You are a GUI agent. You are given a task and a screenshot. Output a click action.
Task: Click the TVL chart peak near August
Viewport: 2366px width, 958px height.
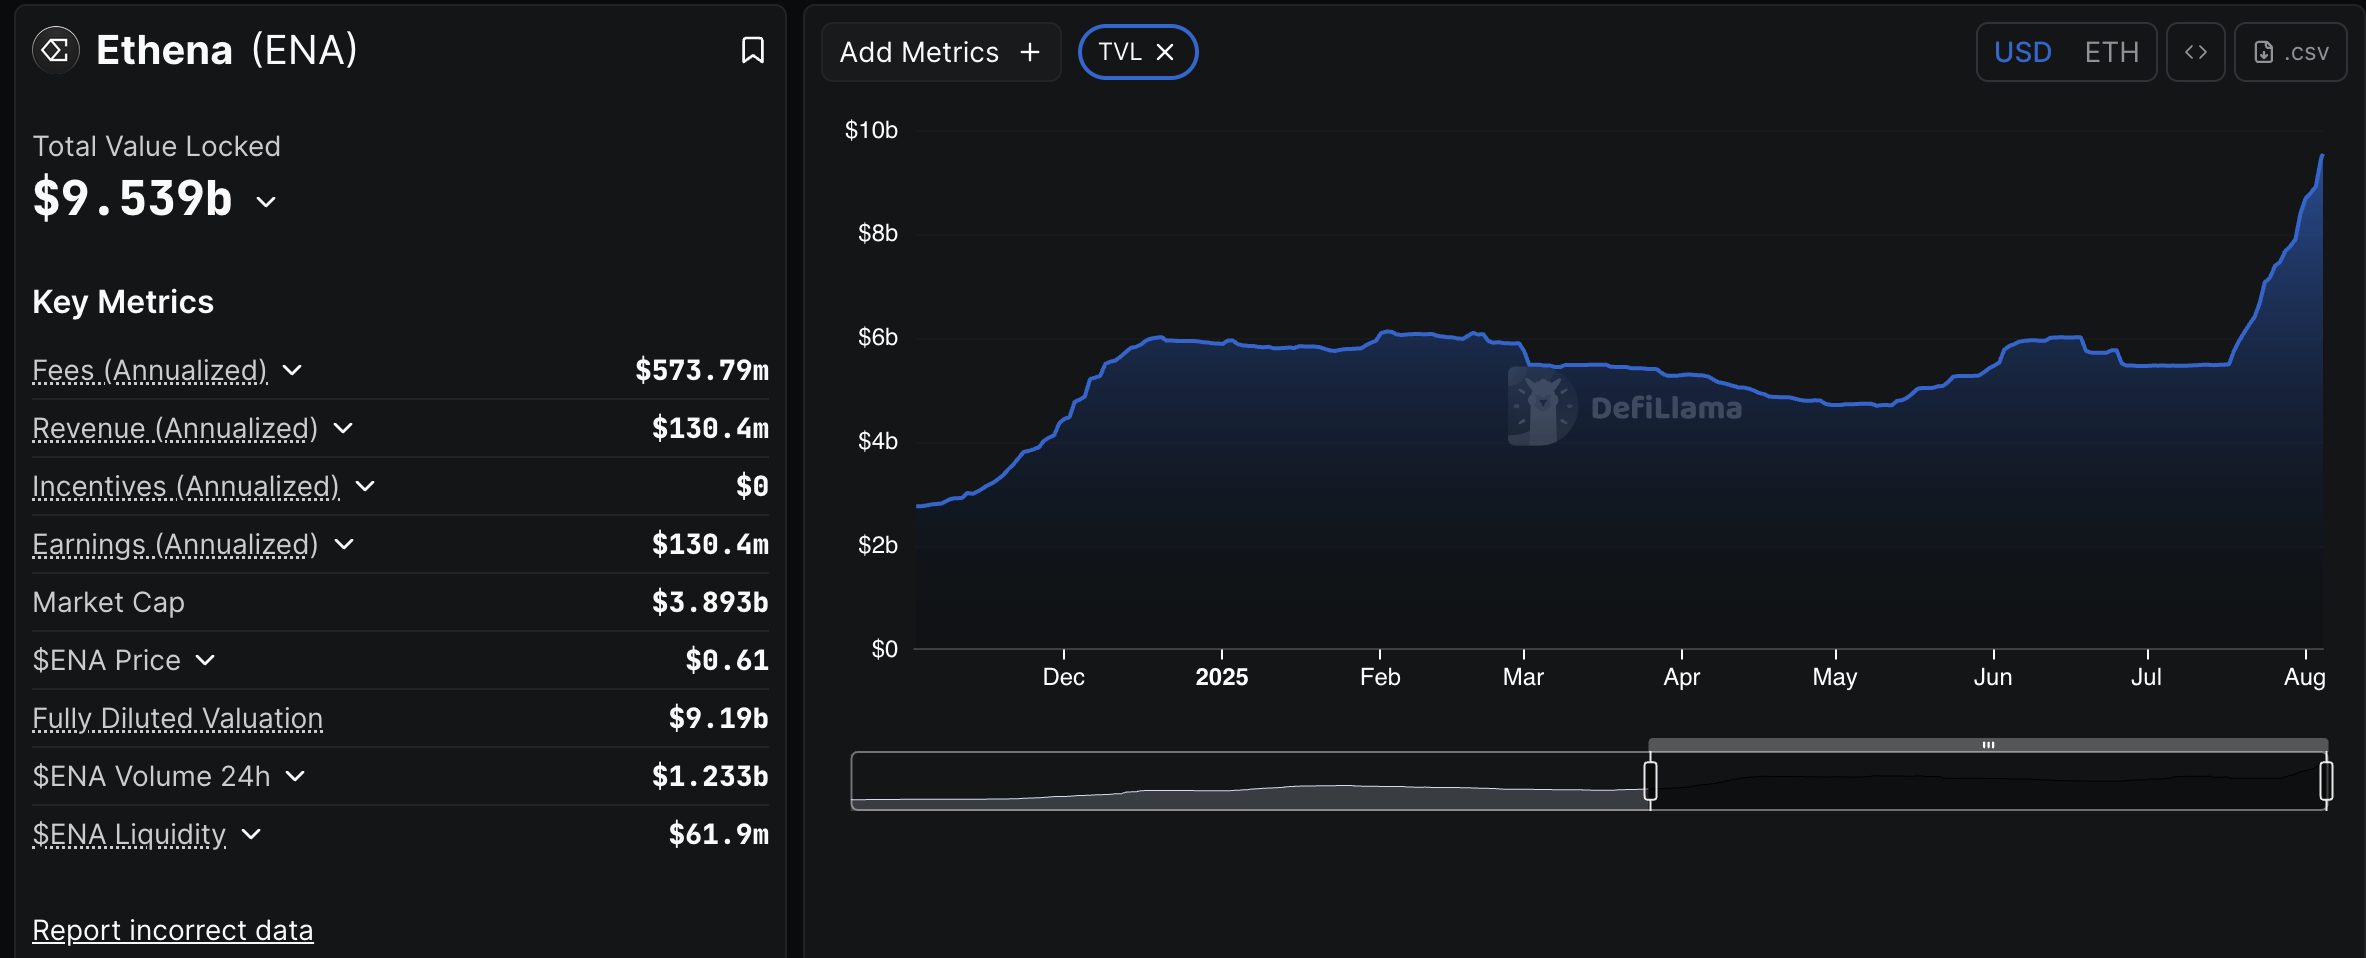tap(2321, 157)
